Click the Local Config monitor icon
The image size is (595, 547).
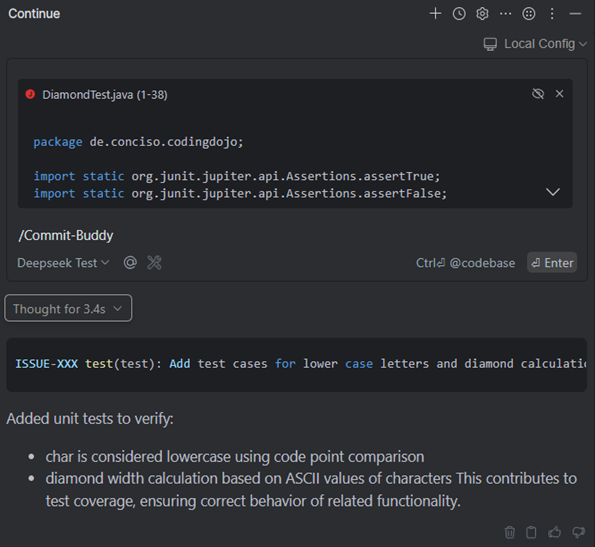490,44
